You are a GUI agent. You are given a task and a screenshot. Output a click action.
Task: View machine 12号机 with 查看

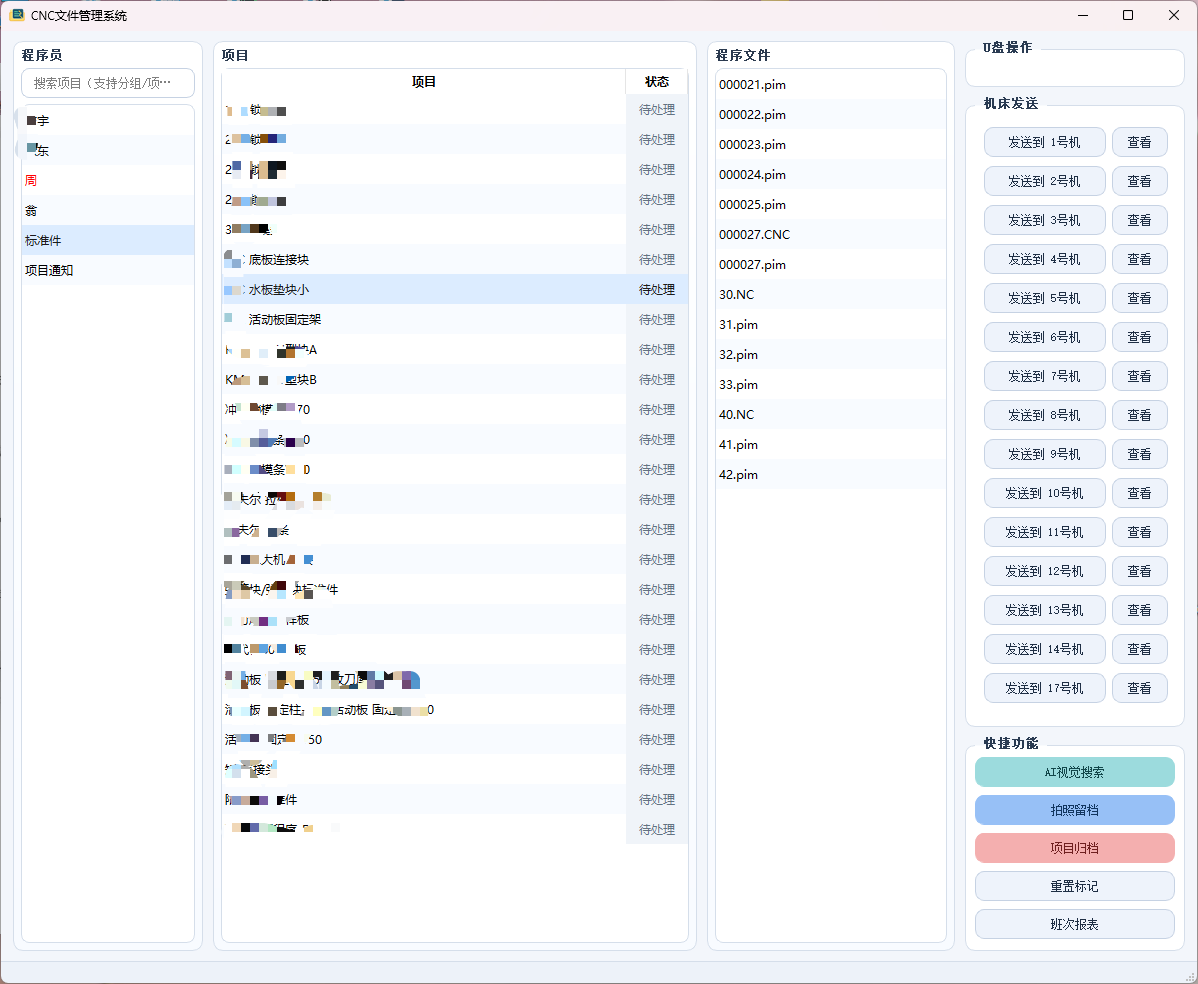tap(1139, 571)
